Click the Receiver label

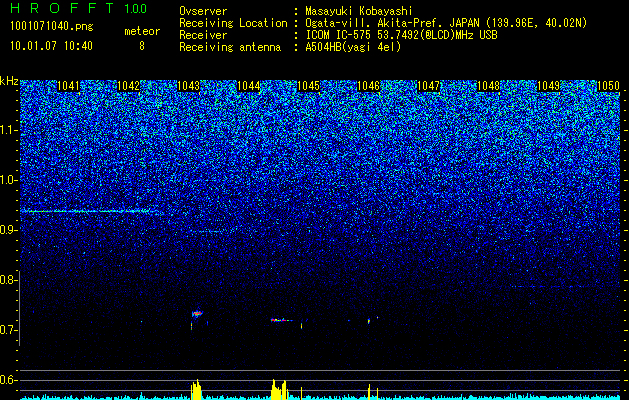click(203, 35)
